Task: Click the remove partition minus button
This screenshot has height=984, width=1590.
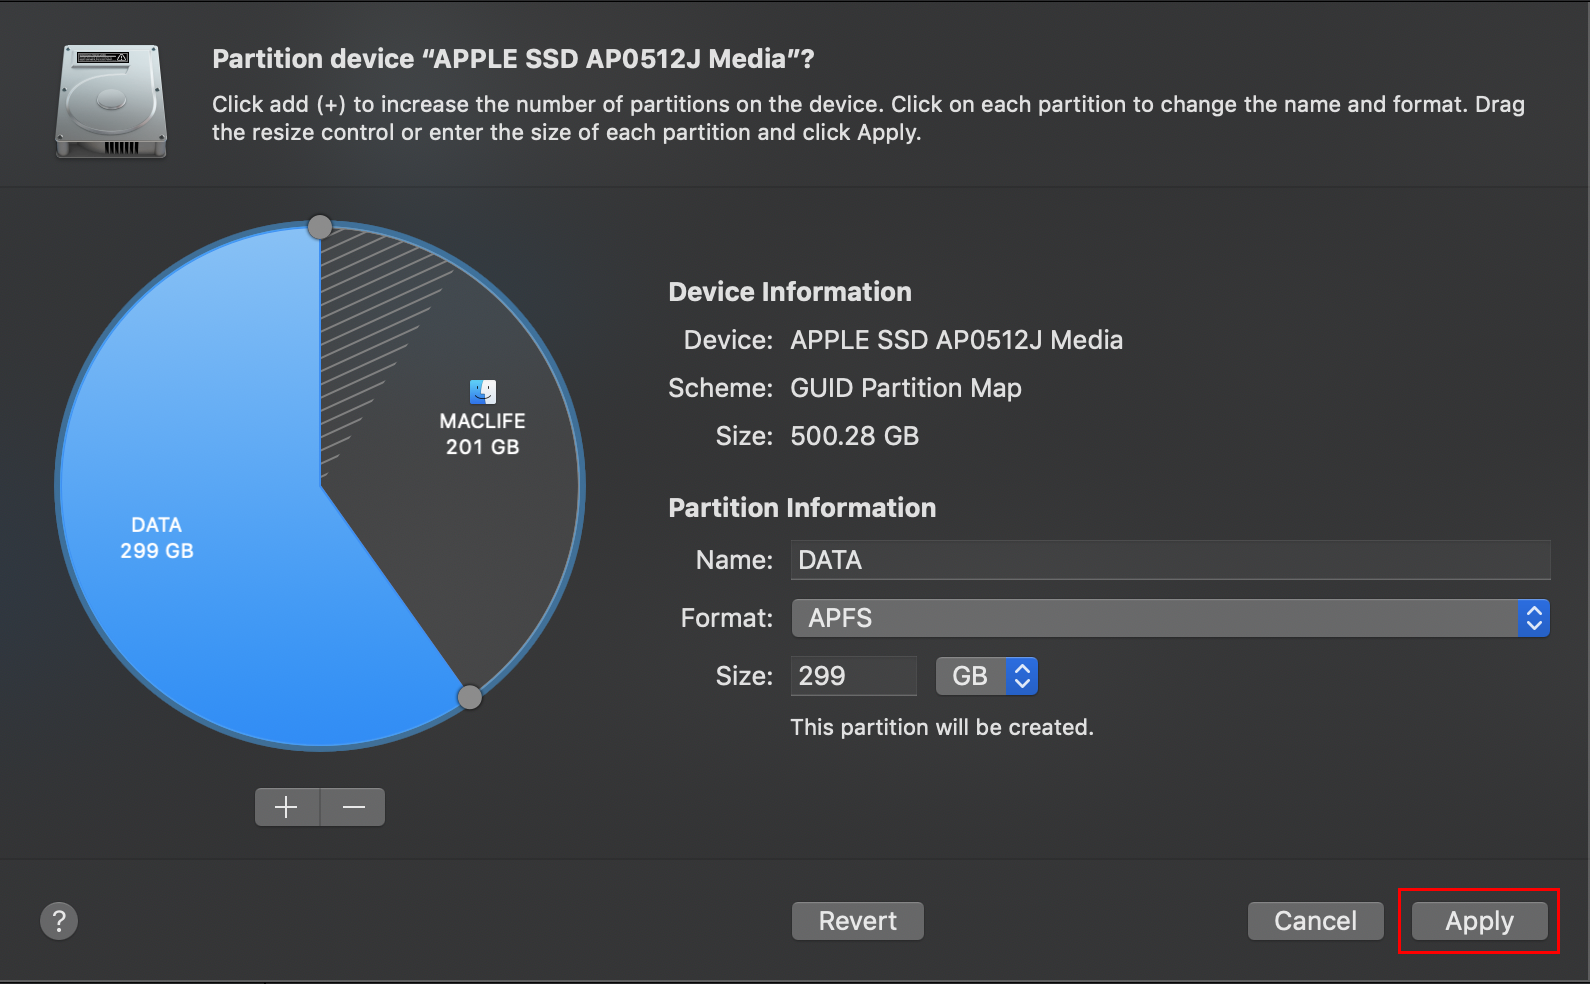Action: tap(353, 807)
